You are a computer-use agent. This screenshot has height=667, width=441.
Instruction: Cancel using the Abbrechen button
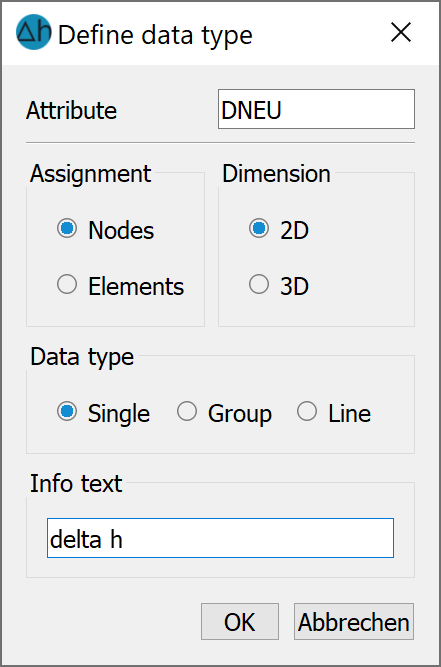(353, 621)
